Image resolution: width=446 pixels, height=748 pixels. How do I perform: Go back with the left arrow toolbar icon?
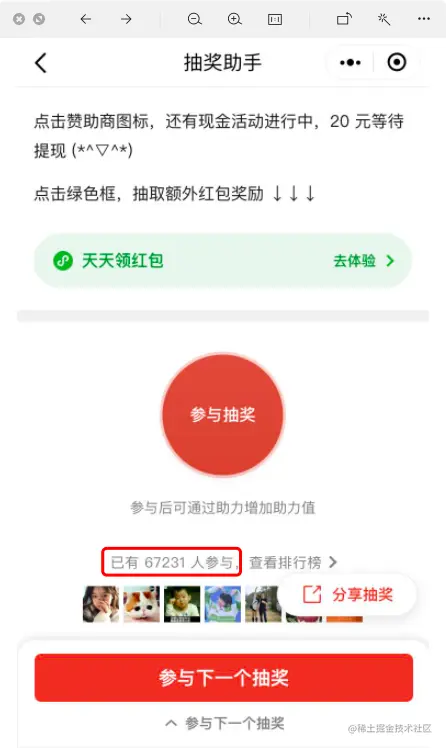coord(86,19)
